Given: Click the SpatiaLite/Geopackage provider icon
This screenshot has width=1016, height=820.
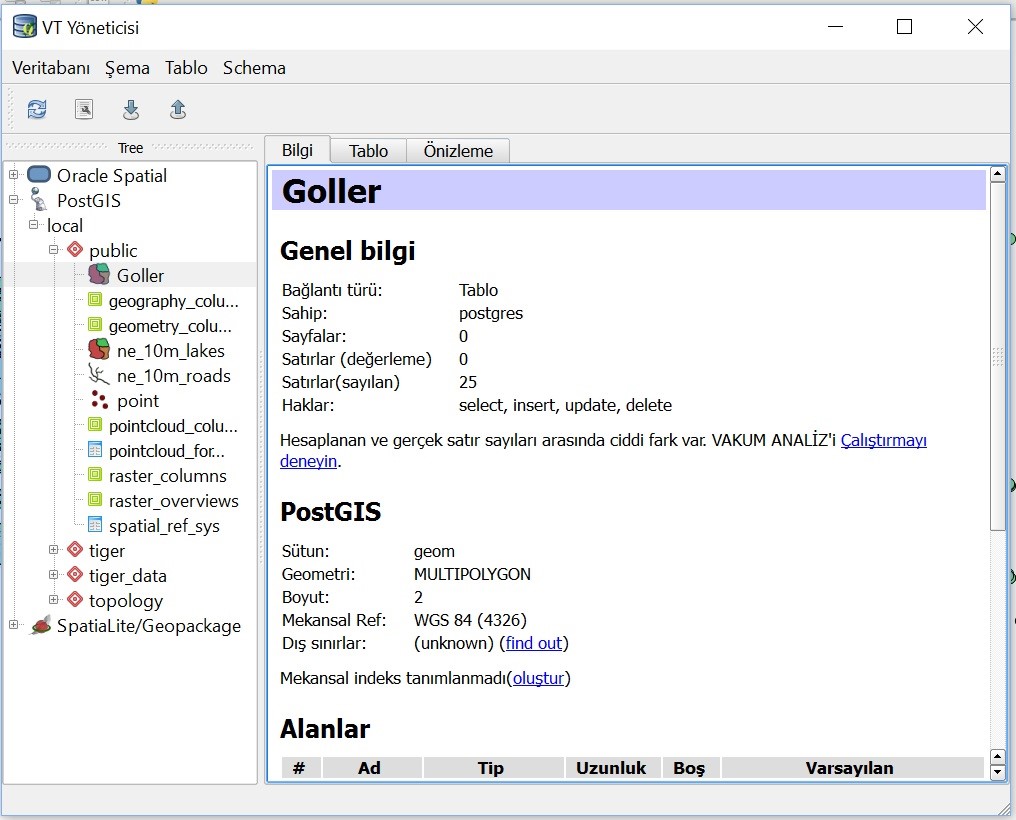Looking at the screenshot, I should tap(40, 625).
